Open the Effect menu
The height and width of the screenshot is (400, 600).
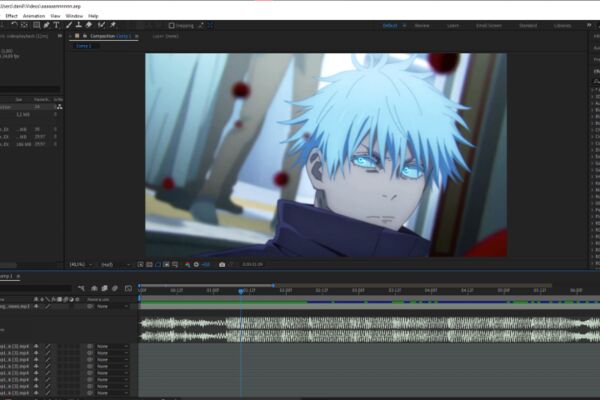click(11, 16)
